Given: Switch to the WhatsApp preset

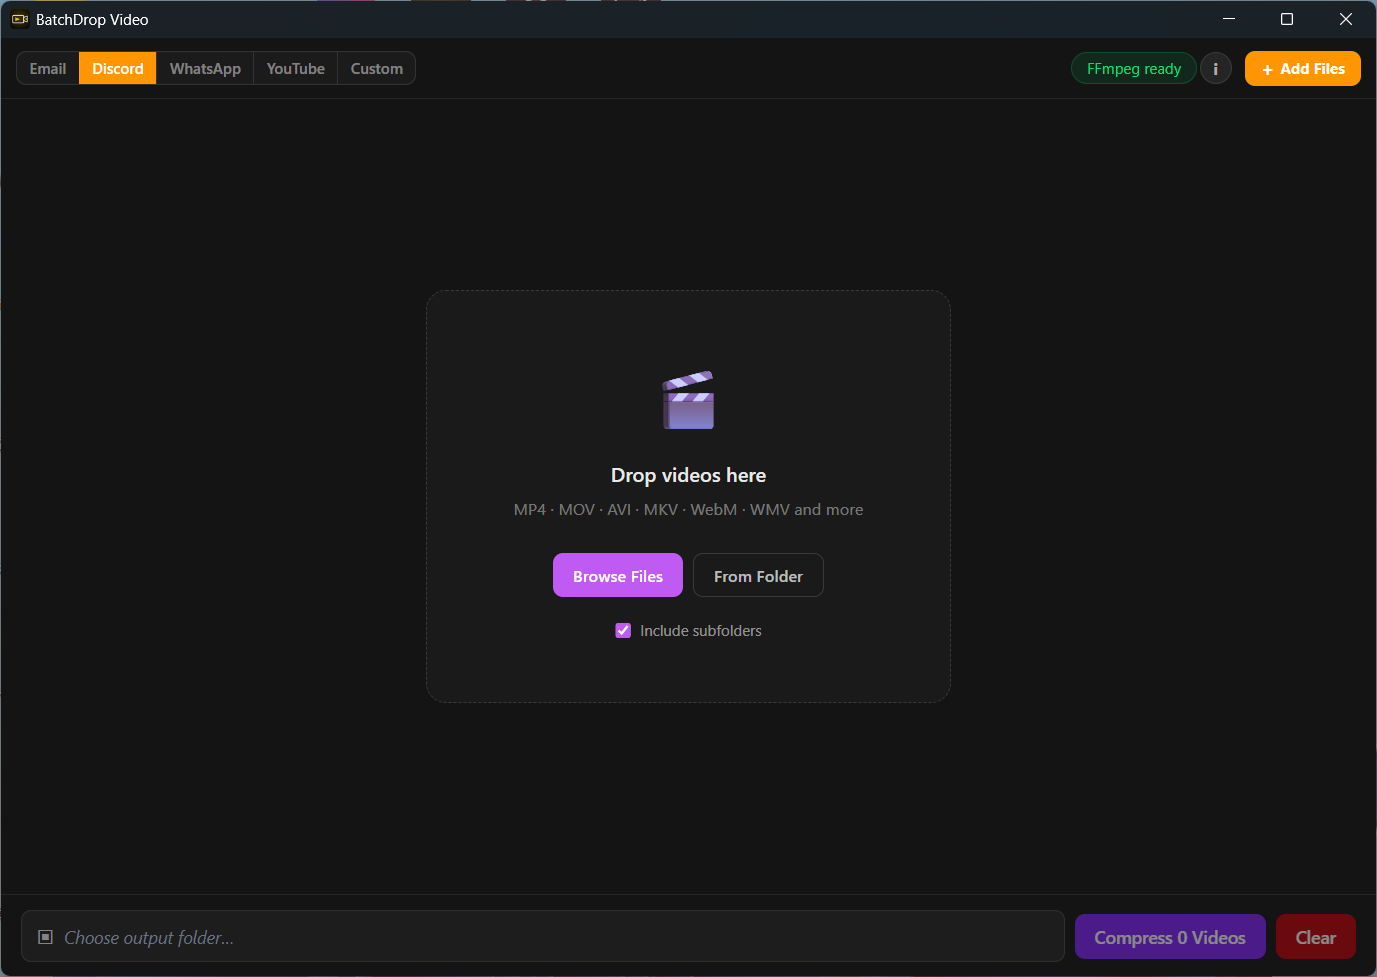Looking at the screenshot, I should pos(205,69).
